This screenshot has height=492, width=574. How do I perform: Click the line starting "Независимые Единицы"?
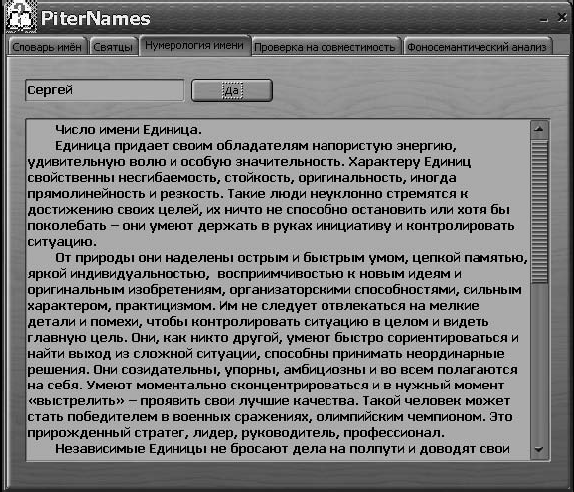coord(282,449)
